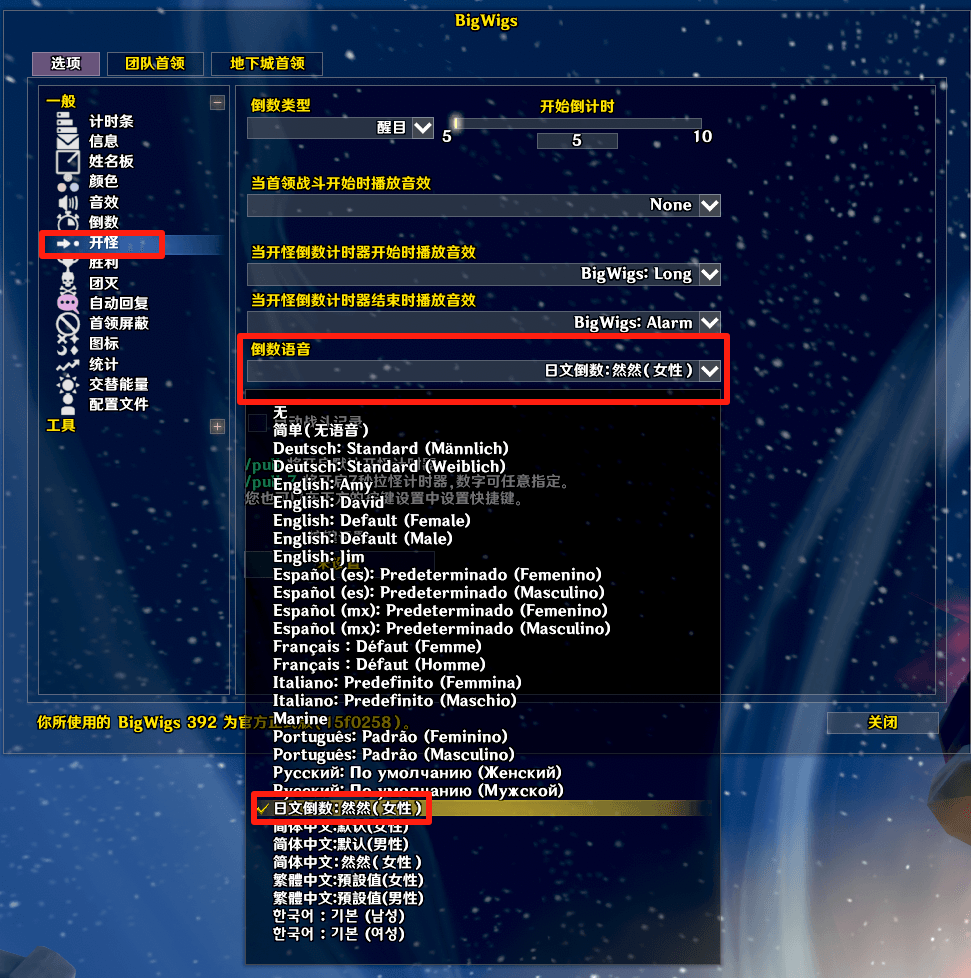
Task: Toggle the partly hidden checkbox behind the dropdown list
Action: 258,422
